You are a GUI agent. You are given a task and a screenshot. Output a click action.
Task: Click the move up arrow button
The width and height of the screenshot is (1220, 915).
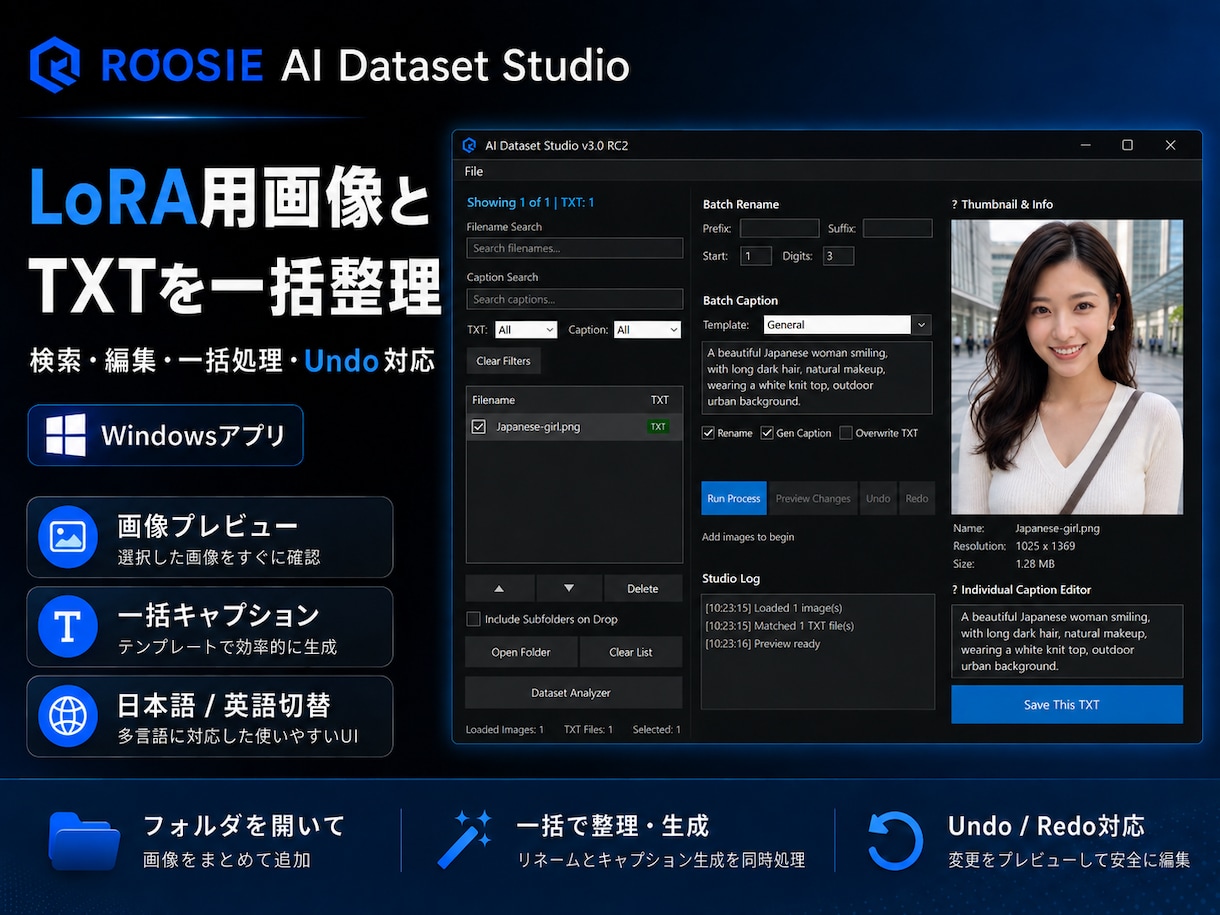pyautogui.click(x=500, y=588)
